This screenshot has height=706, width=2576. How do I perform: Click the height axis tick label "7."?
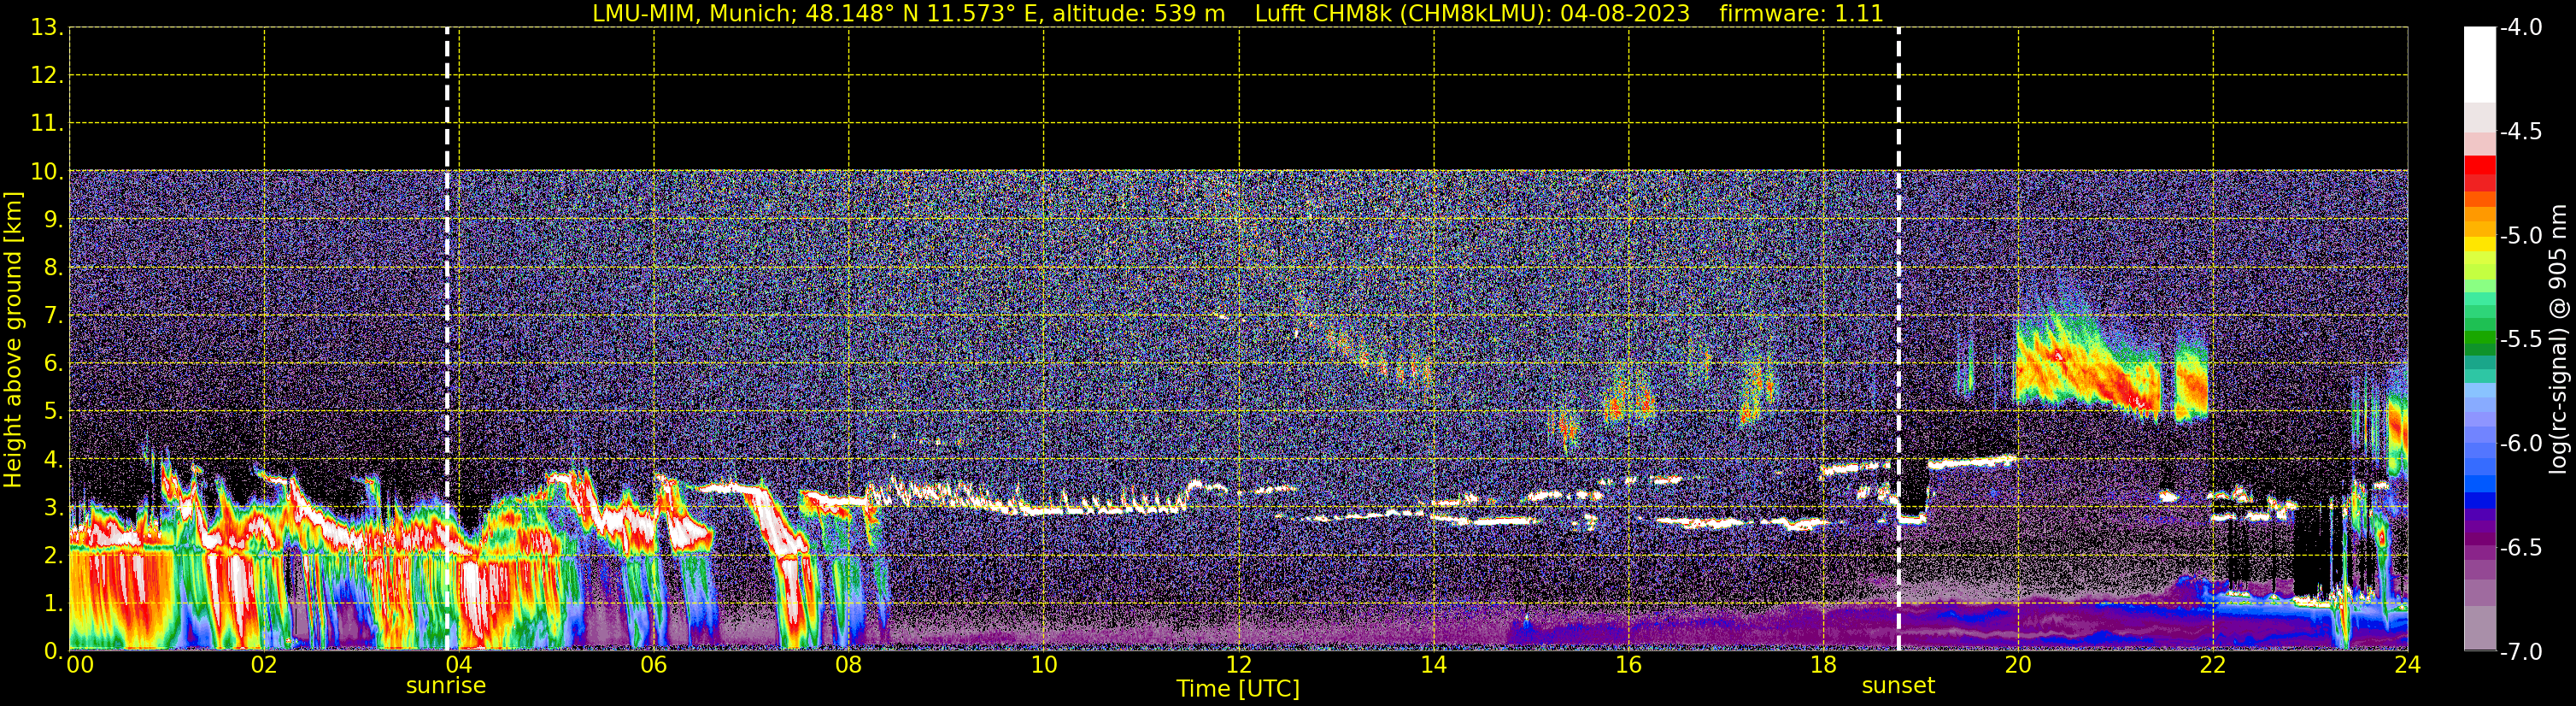tap(52, 315)
